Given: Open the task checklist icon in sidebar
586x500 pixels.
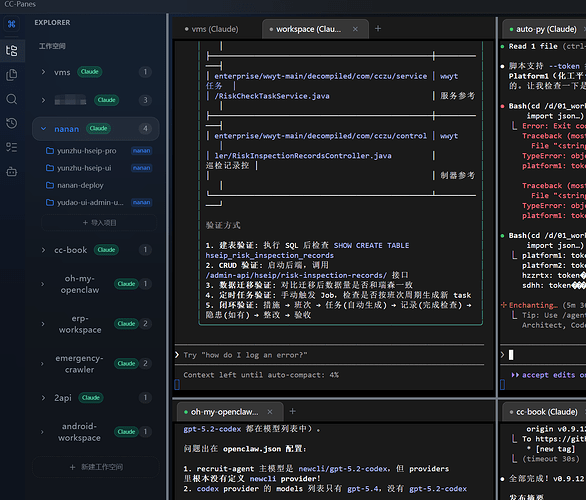Looking at the screenshot, I should coord(12,147).
